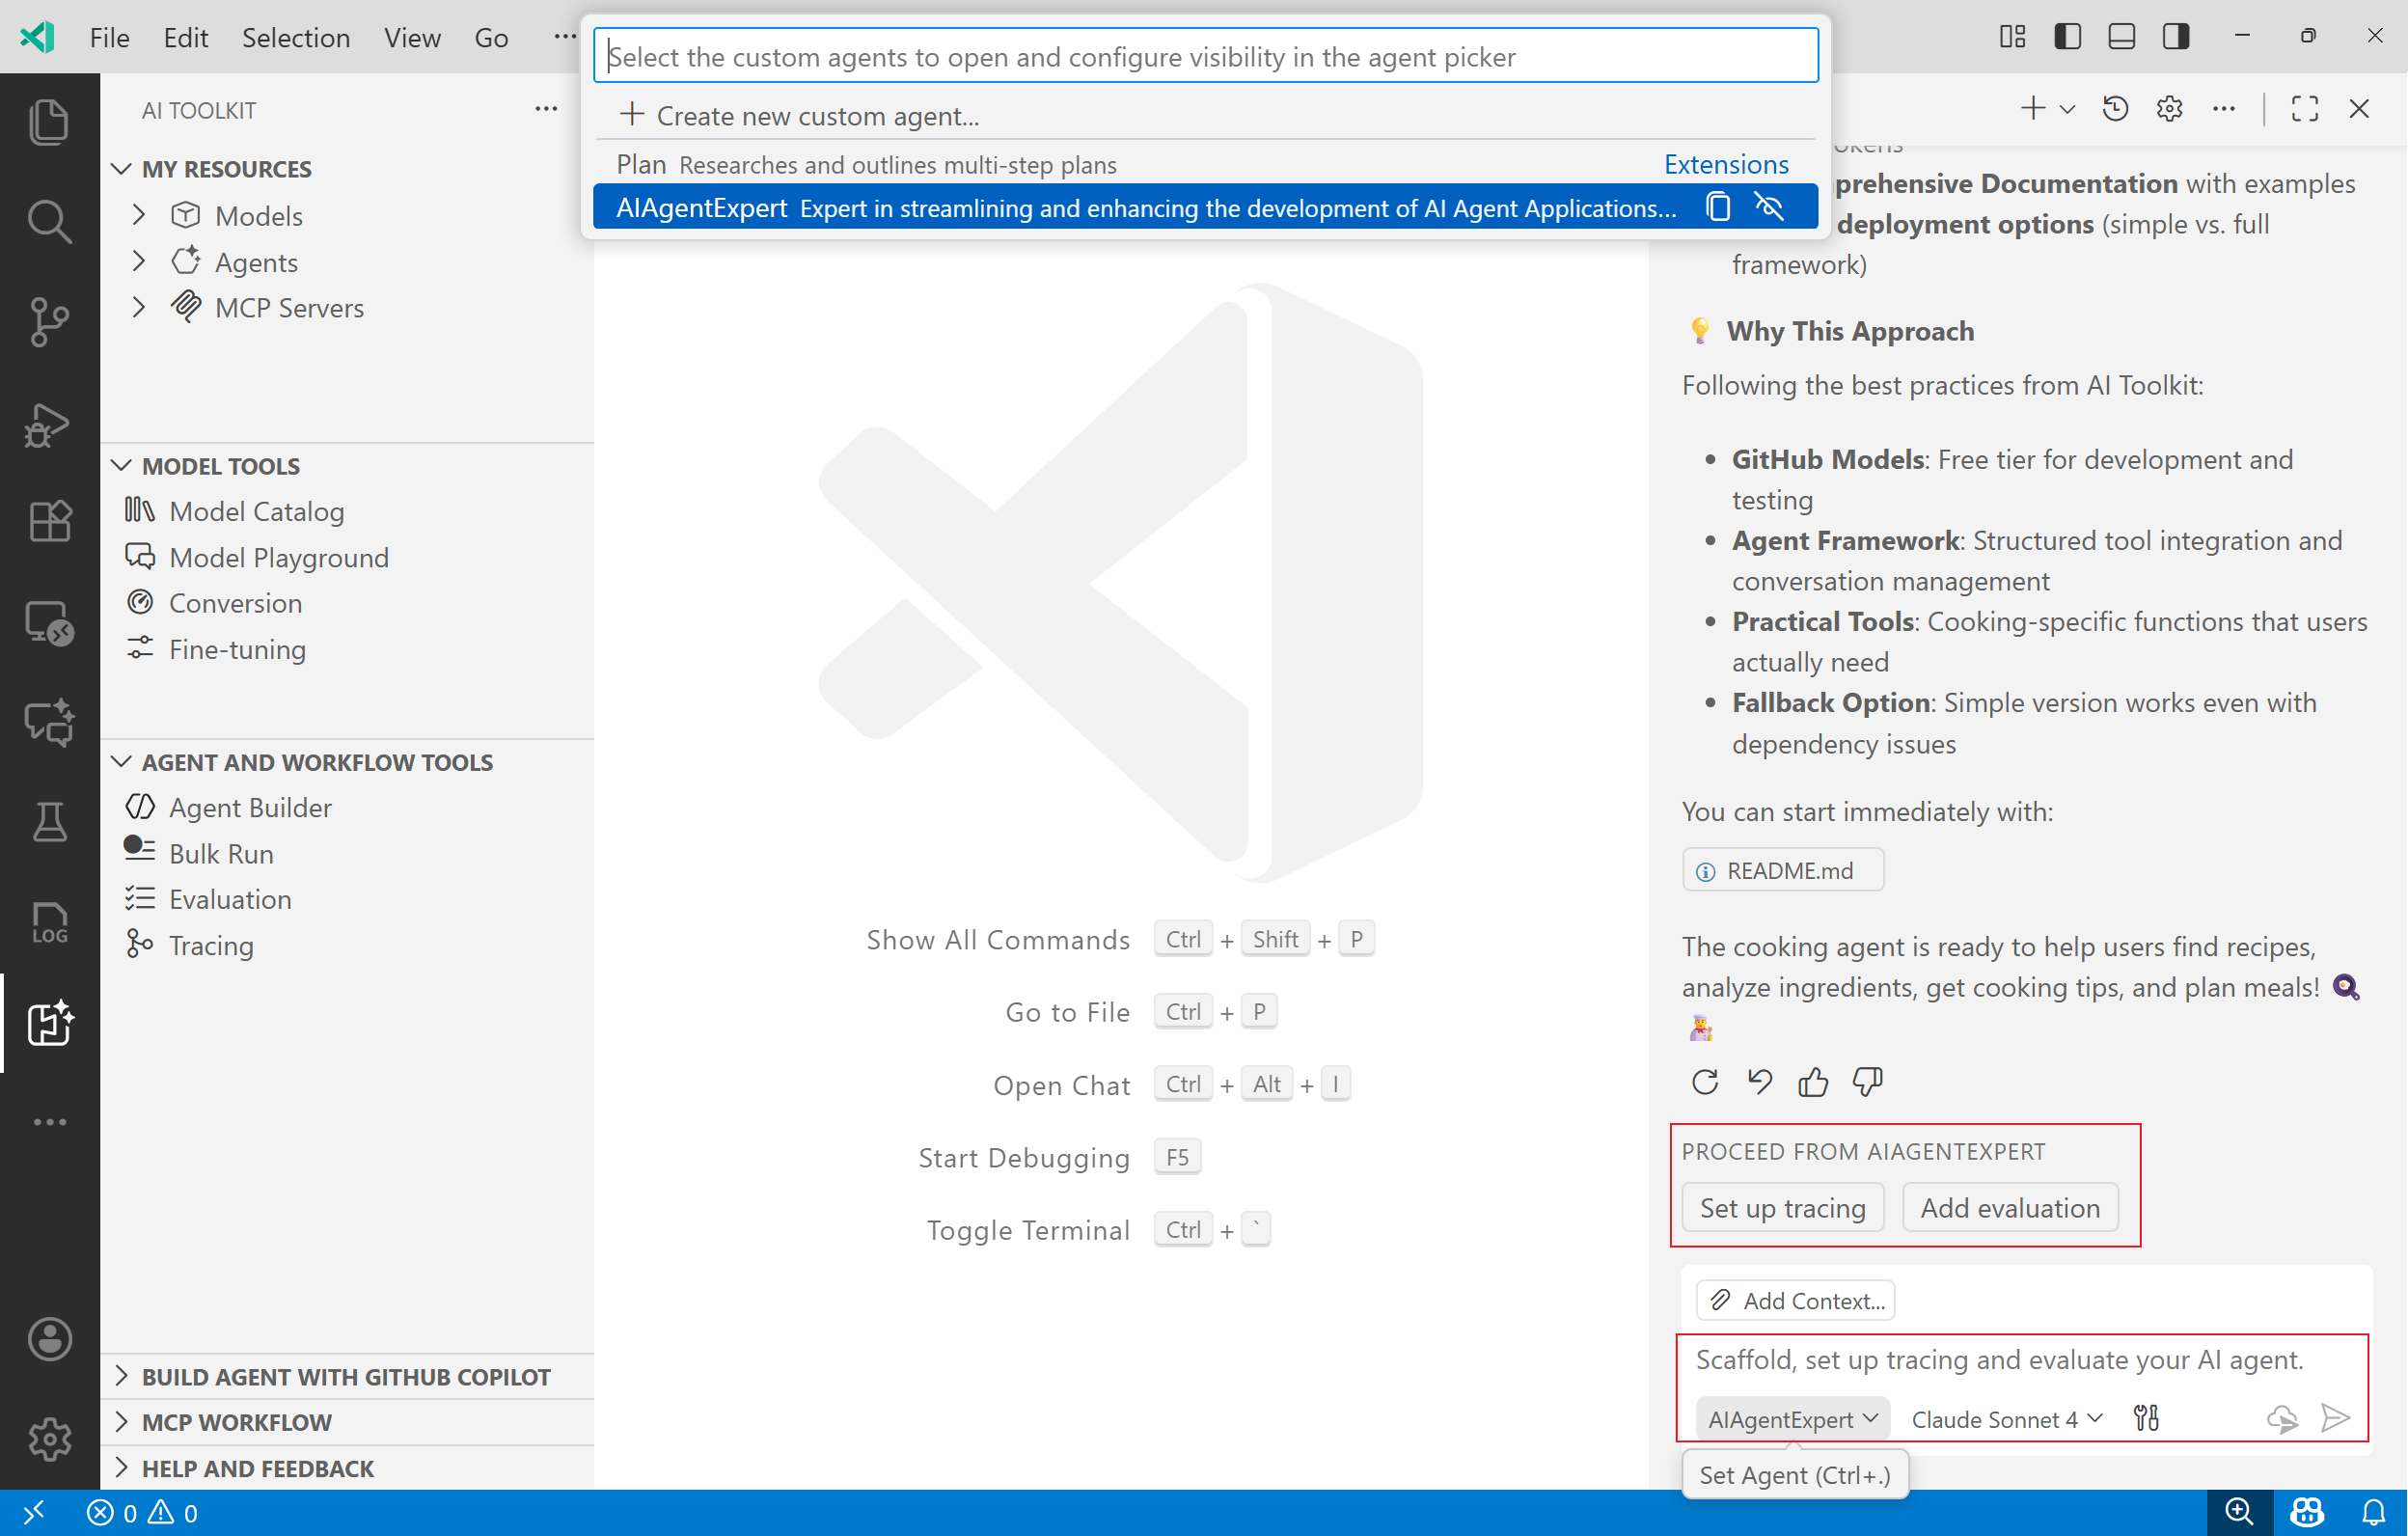Screen dimensions: 2408x1536
Task: Toggle the bottom panel
Action: (2121, 36)
